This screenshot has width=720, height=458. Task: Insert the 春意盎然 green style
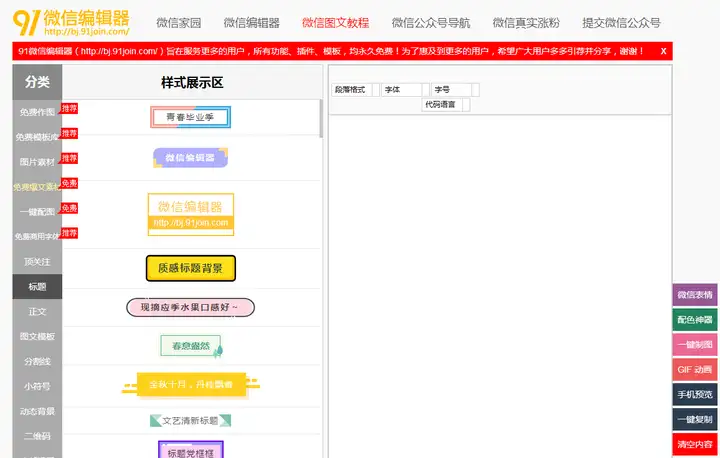point(191,346)
